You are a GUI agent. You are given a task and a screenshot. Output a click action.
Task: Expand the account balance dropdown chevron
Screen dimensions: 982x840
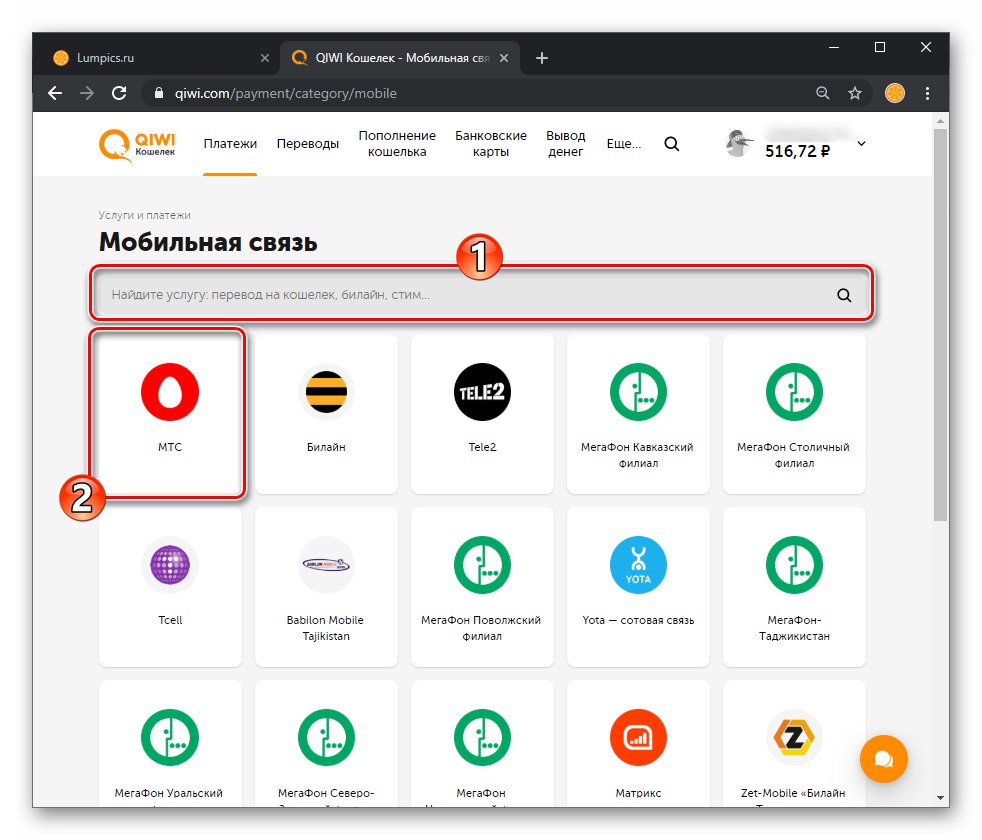[x=862, y=143]
